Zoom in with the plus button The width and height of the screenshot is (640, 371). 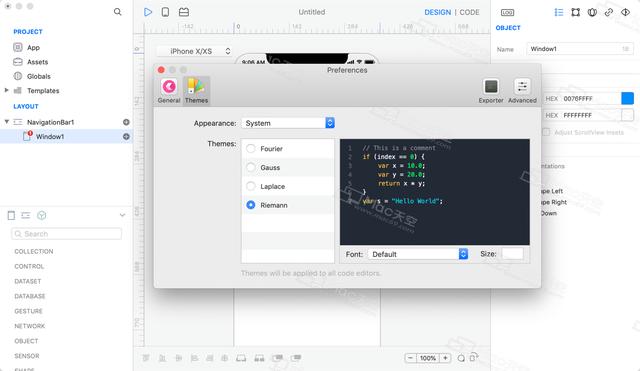click(445, 358)
